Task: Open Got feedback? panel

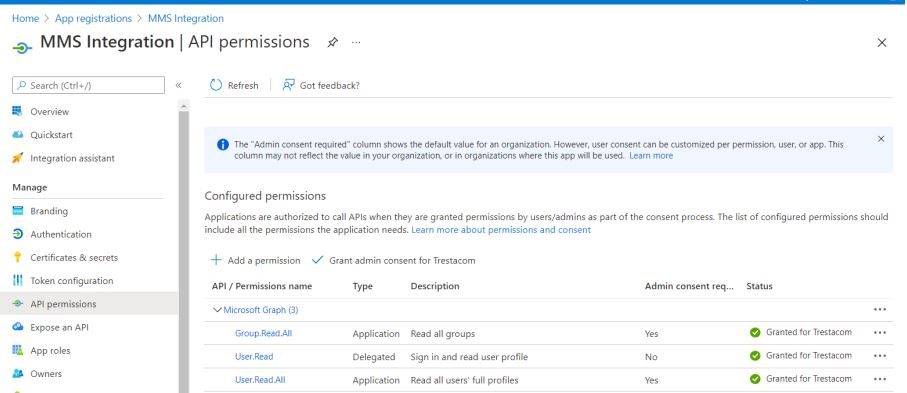Action: 320,85
